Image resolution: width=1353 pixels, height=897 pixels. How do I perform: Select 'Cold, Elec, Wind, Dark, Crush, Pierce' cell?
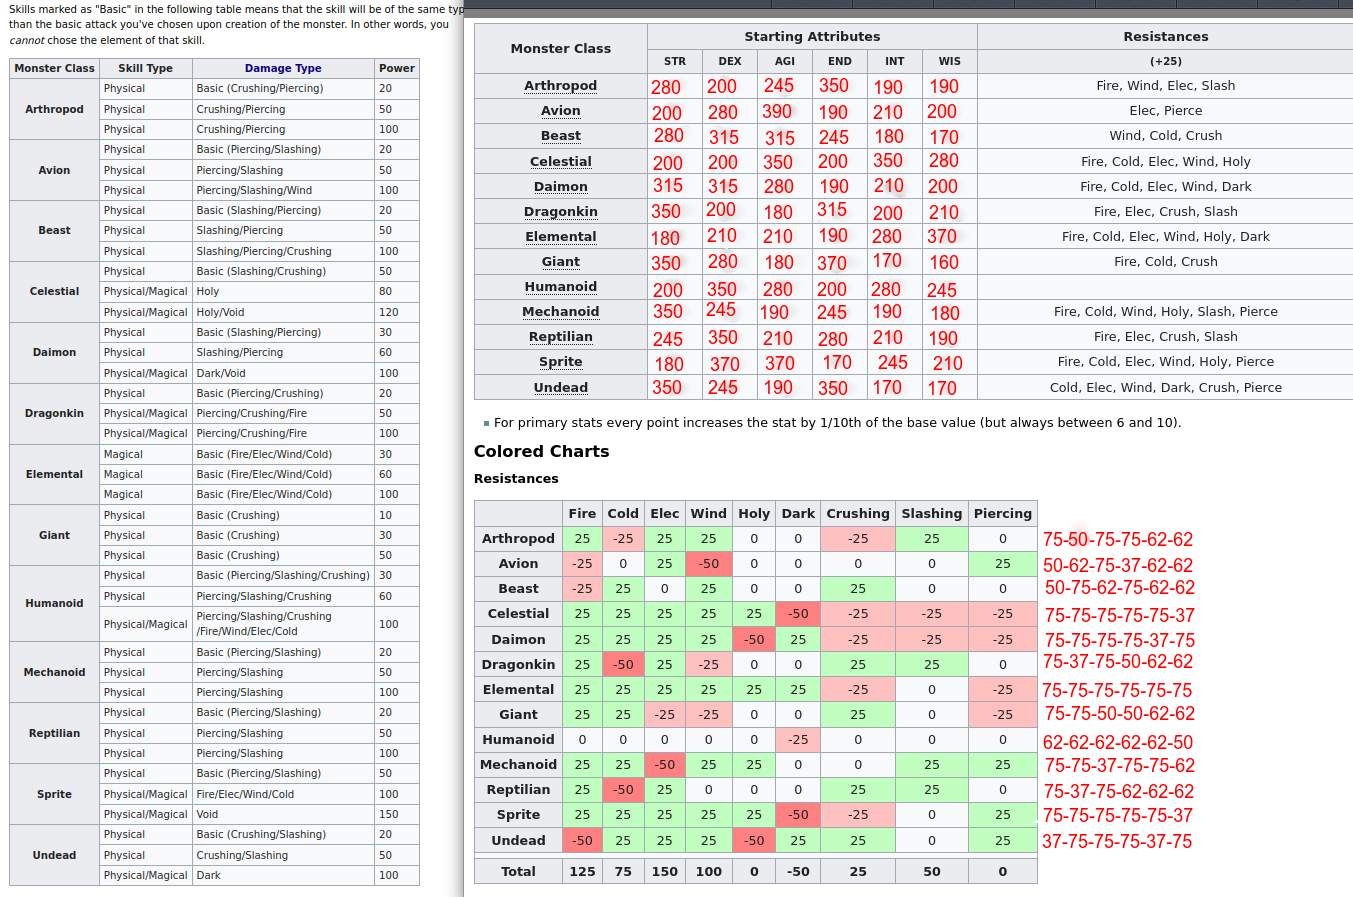(1165, 387)
